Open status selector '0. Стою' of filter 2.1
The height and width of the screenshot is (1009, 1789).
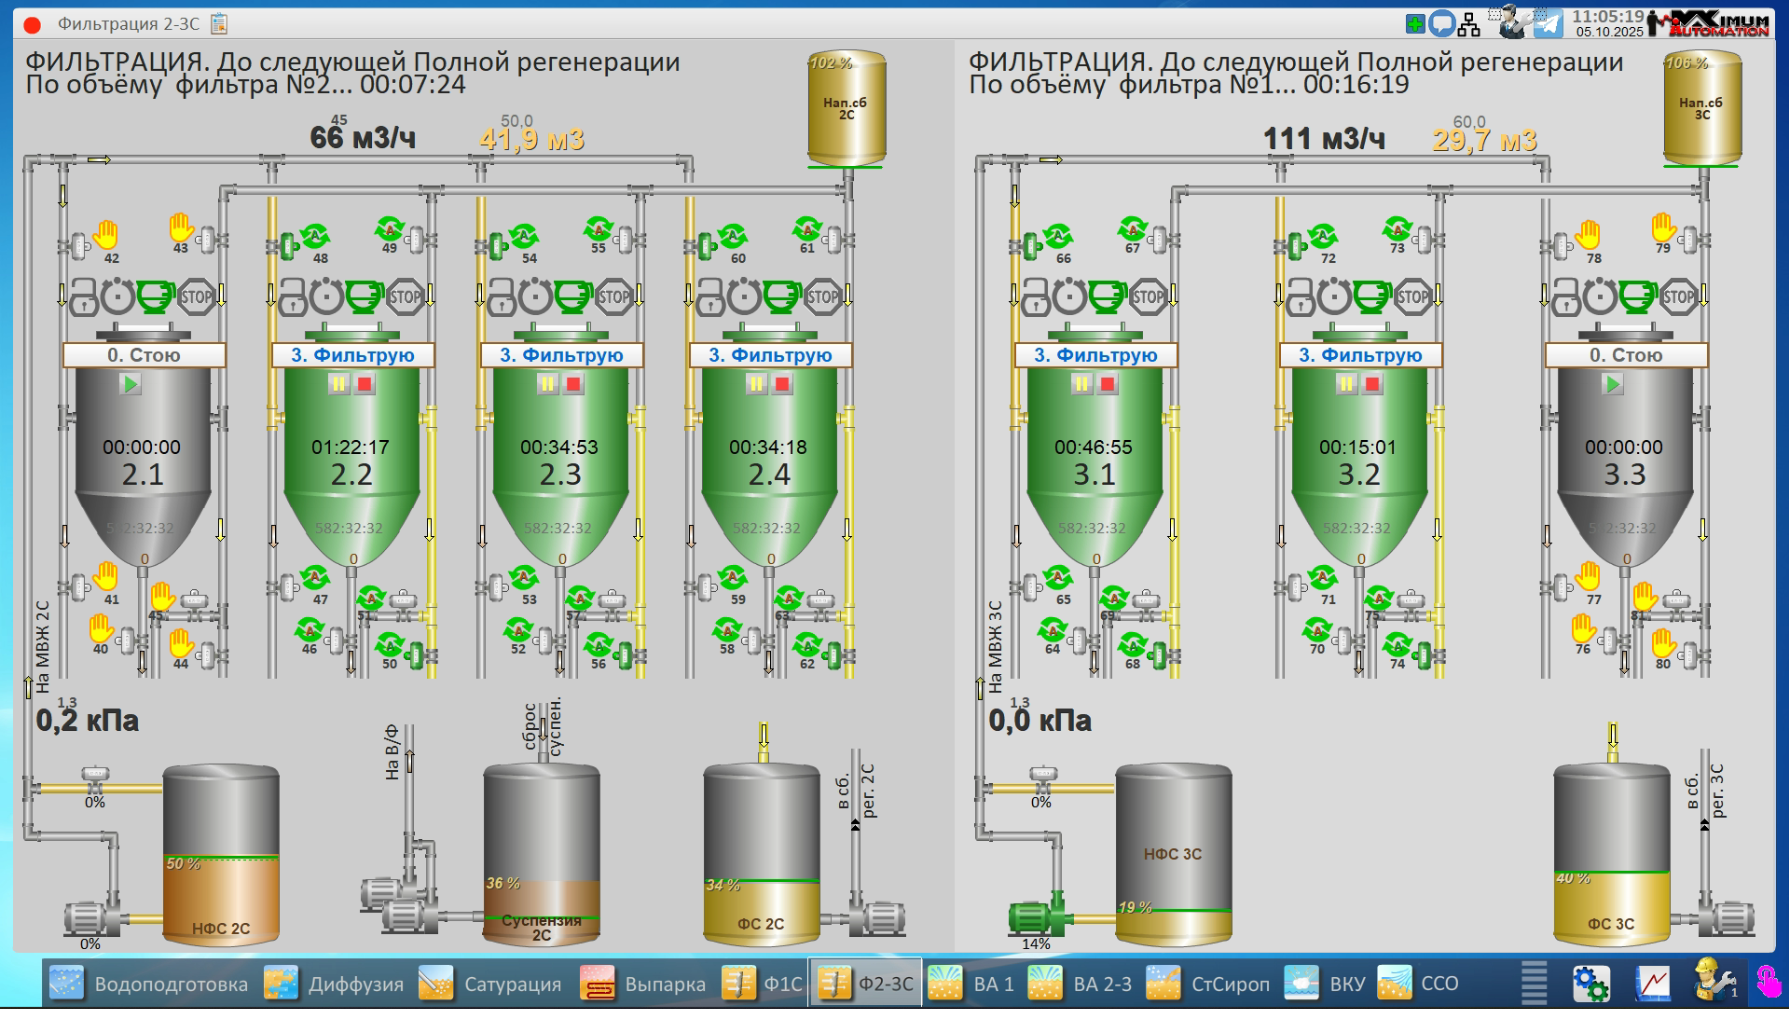click(x=145, y=355)
